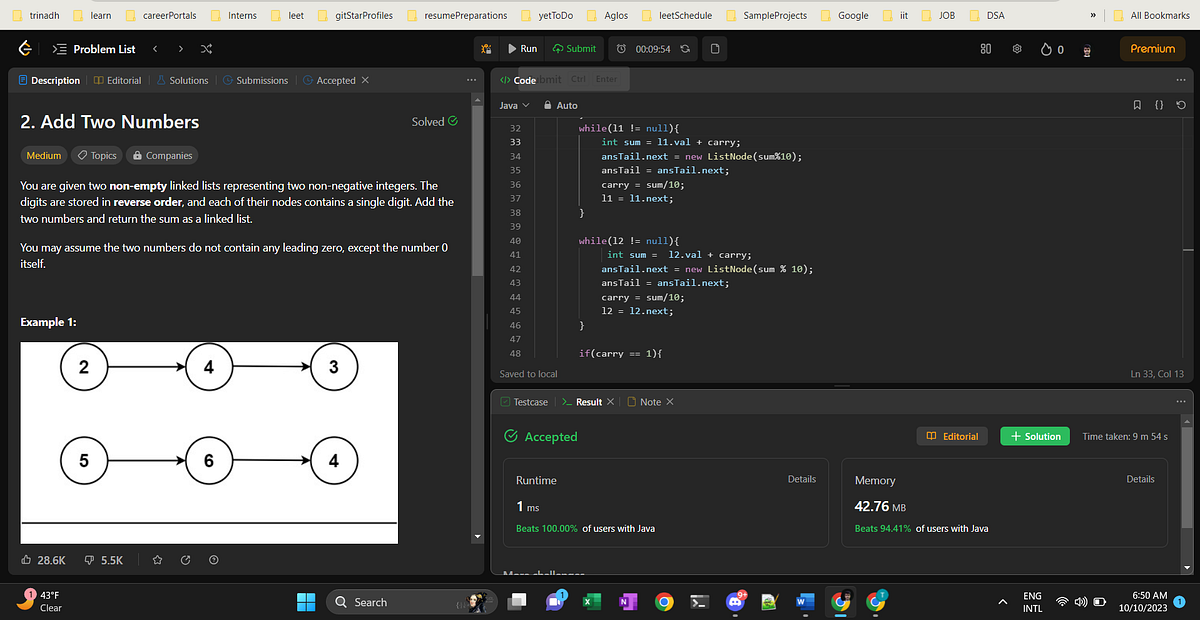
Task: Show the Topics tag
Action: (98, 155)
